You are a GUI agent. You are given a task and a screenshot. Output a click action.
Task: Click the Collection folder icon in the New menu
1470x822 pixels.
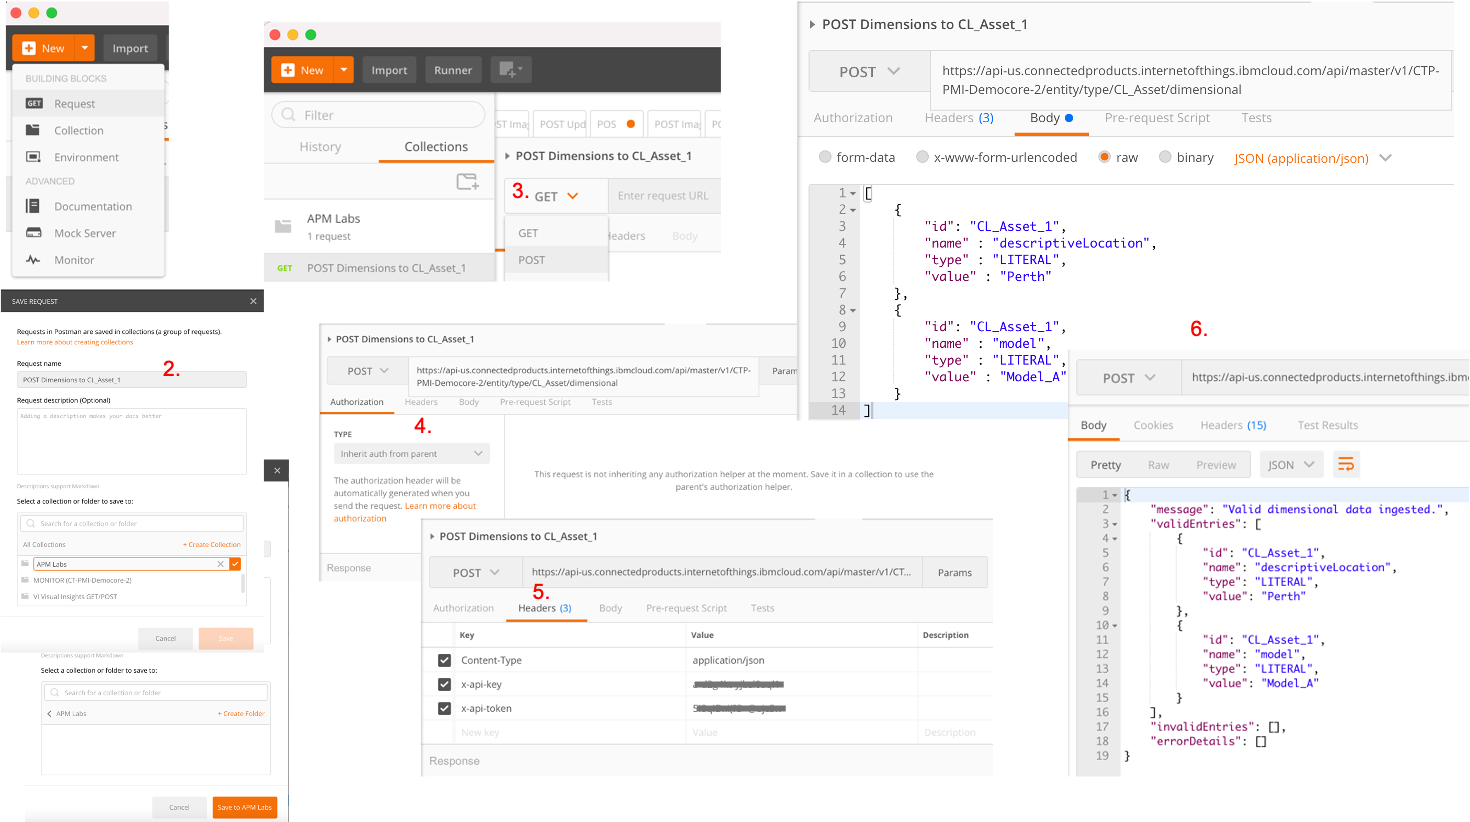point(33,130)
